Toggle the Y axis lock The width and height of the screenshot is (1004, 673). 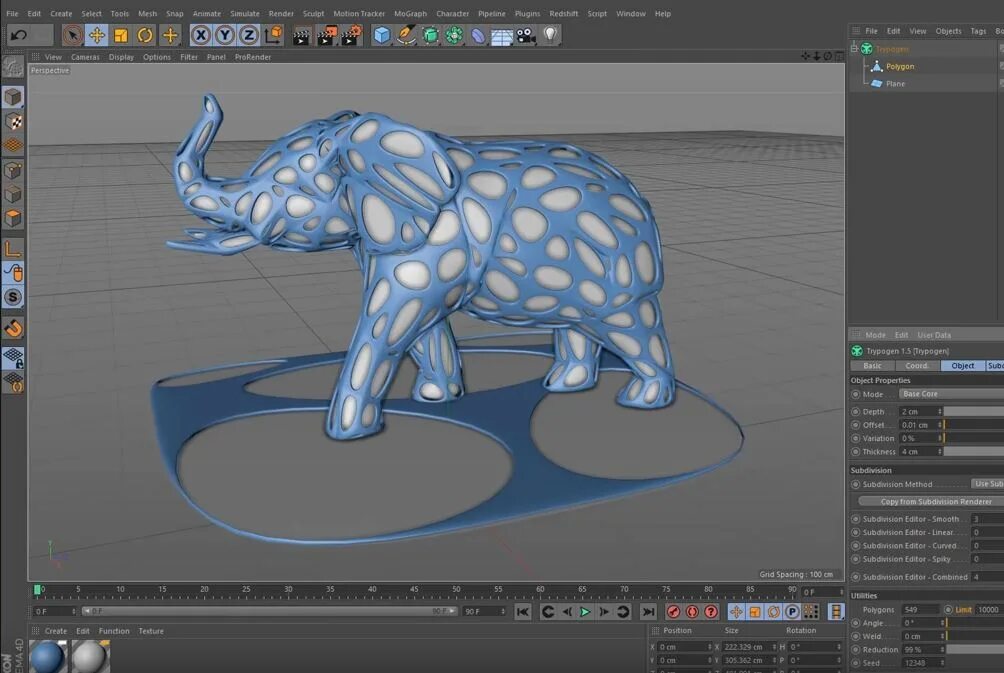[x=225, y=35]
